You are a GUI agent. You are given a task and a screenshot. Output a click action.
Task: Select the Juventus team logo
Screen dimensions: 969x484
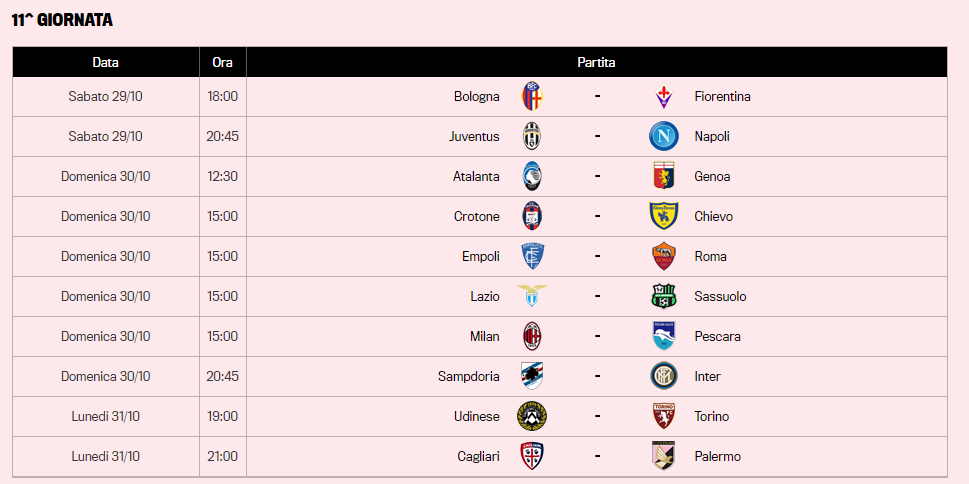click(x=531, y=136)
